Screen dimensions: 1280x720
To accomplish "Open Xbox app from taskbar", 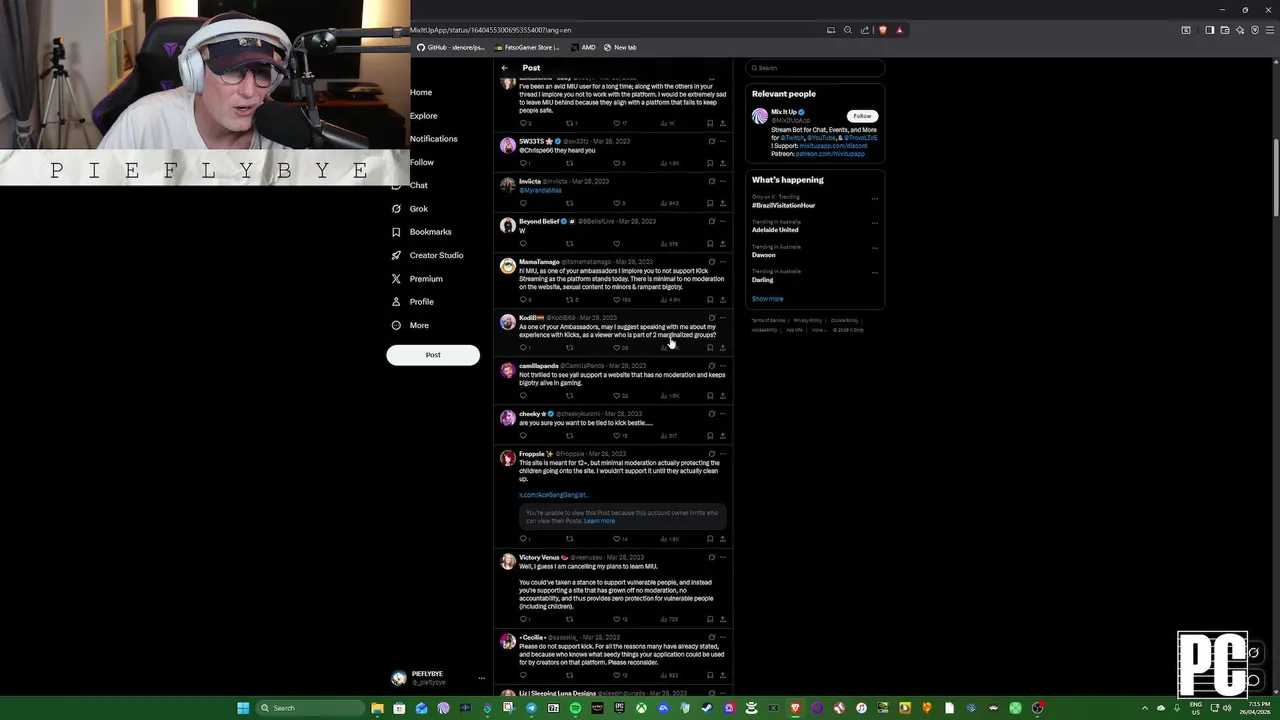I will point(641,708).
